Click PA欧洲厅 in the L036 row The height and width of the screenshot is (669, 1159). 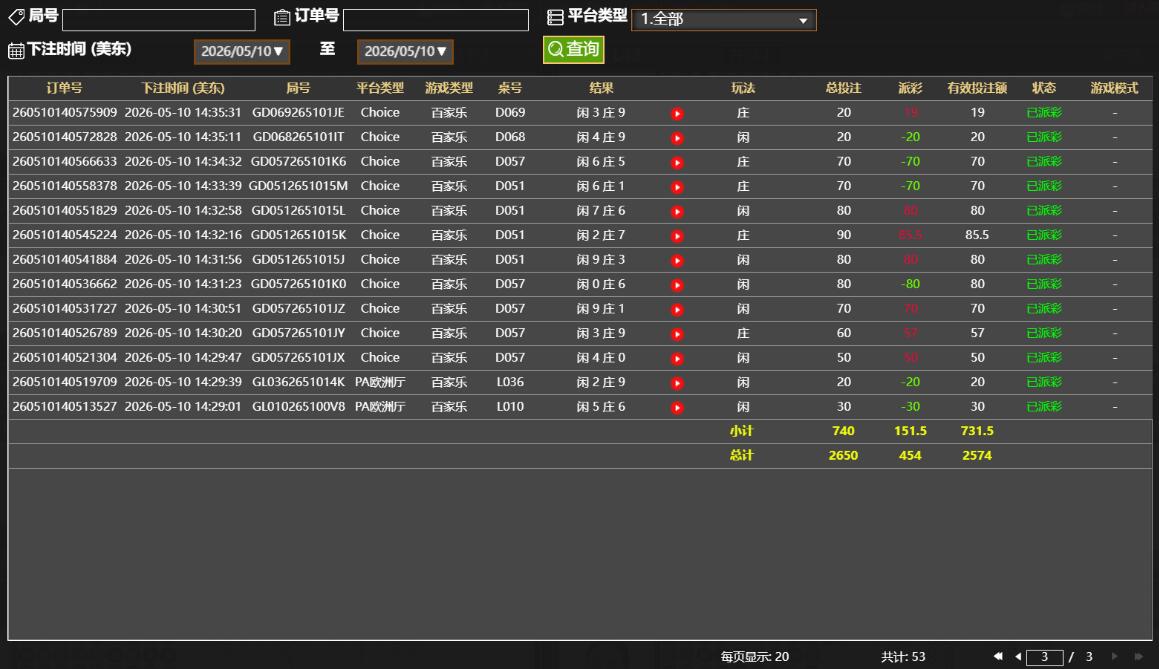click(380, 382)
